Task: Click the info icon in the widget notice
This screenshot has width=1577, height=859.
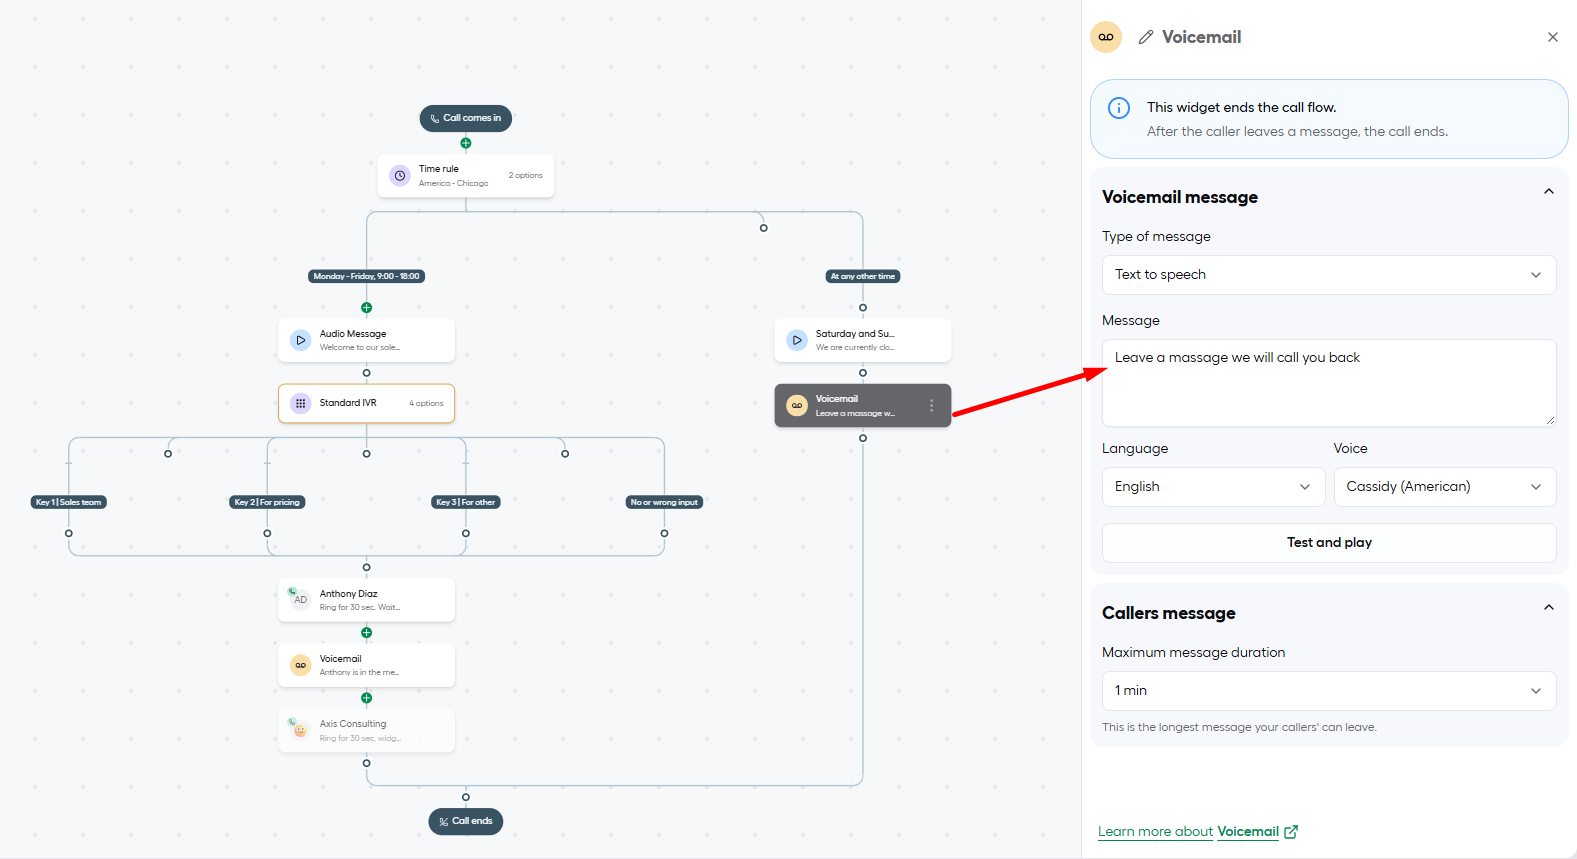Action: pos(1119,108)
